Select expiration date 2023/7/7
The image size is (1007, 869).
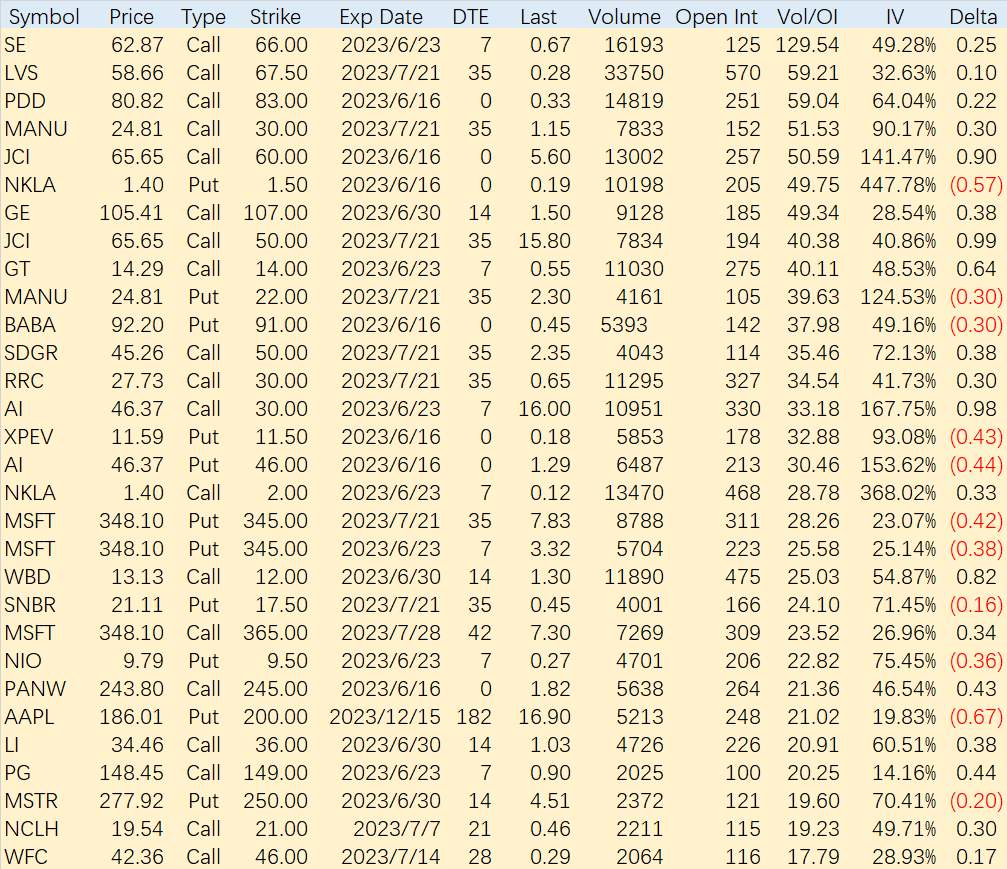tap(397, 829)
